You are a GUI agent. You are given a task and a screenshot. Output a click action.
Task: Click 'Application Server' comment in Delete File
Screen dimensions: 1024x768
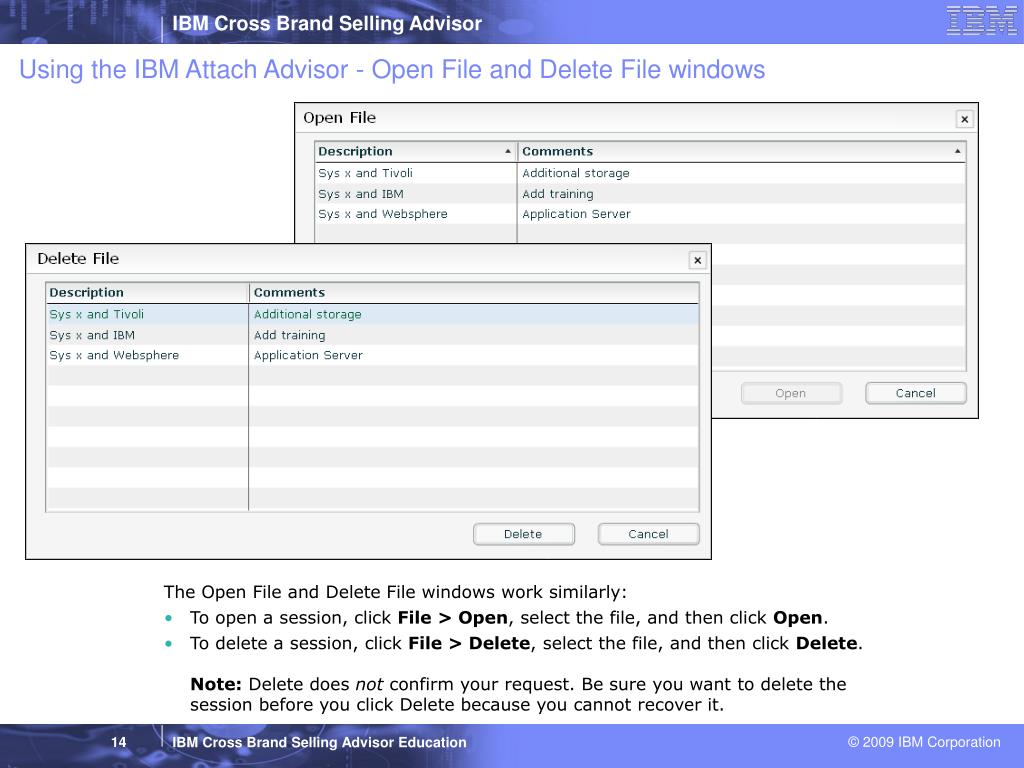coord(308,355)
